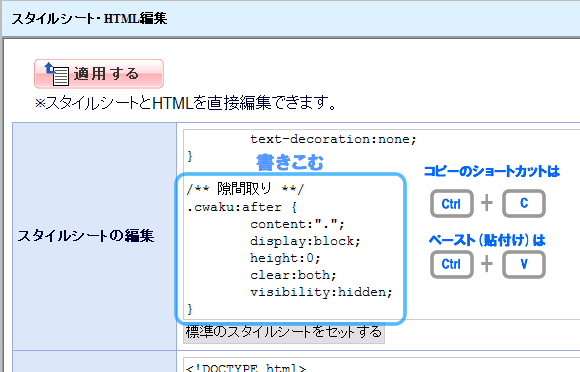Image resolution: width=580 pixels, height=372 pixels.
Task: Click the 'content:".";' line
Action: pyautogui.click(x=297, y=224)
